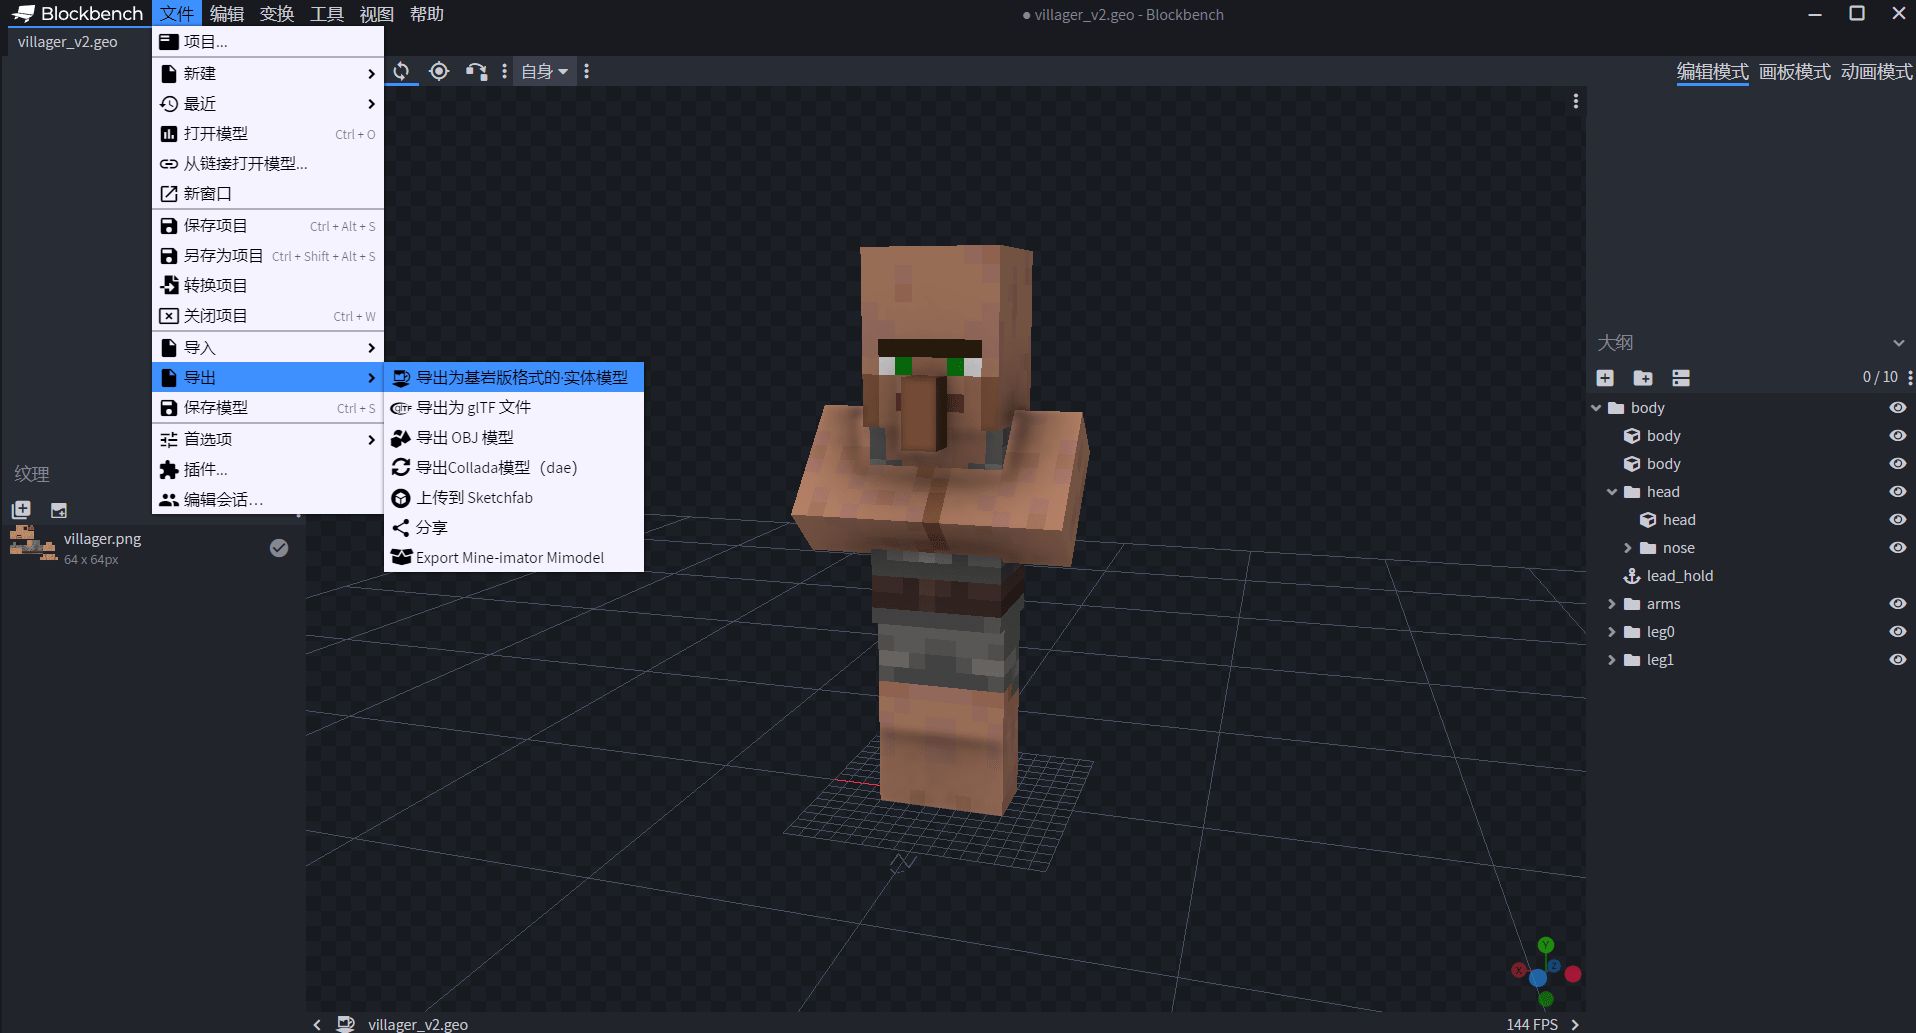Image resolution: width=1916 pixels, height=1033 pixels.
Task: Hide the head group
Action: pyautogui.click(x=1897, y=492)
